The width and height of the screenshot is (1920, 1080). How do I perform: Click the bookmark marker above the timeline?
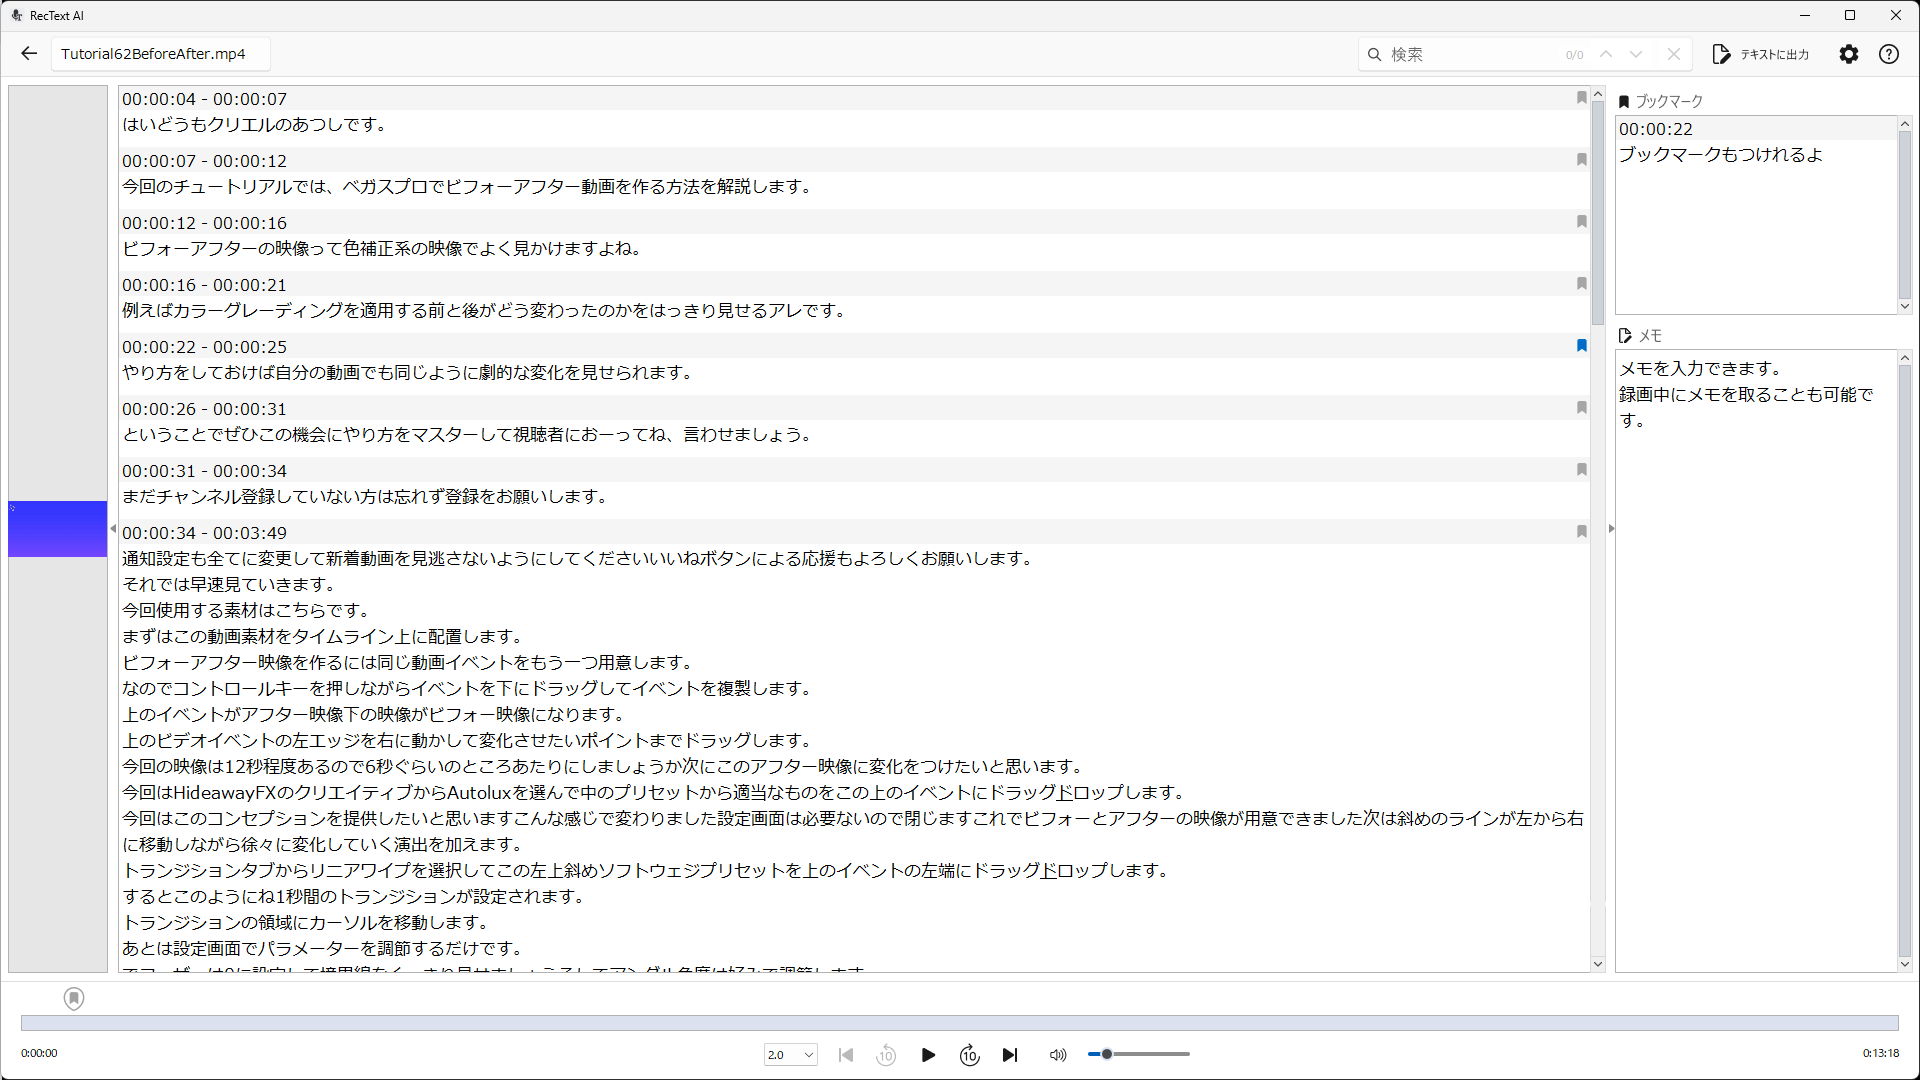click(74, 998)
